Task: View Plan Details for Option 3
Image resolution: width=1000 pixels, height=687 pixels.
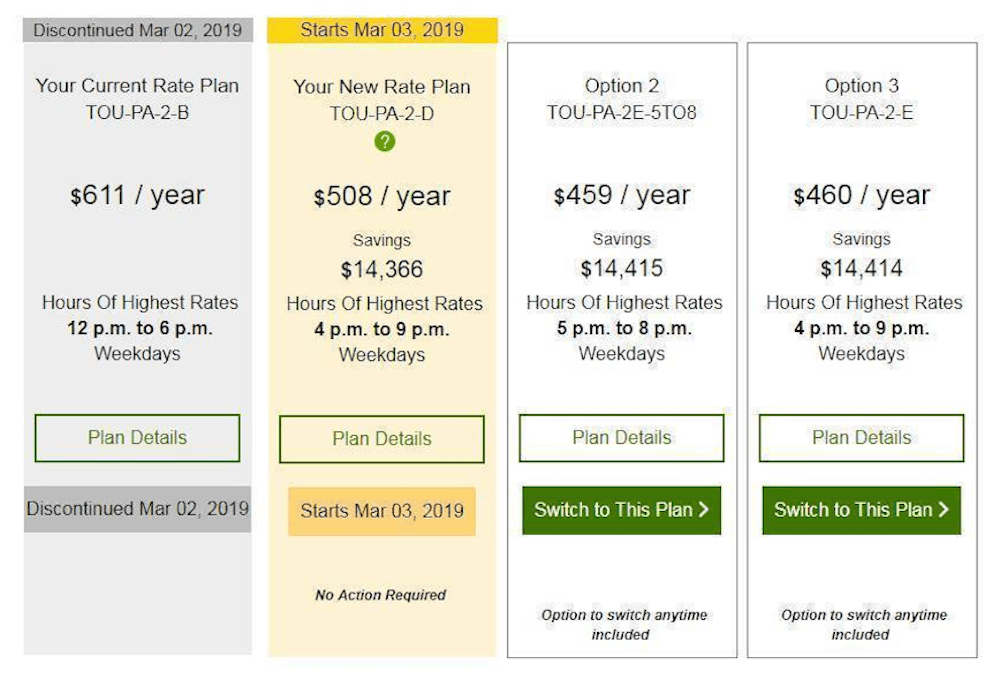Action: [x=862, y=438]
